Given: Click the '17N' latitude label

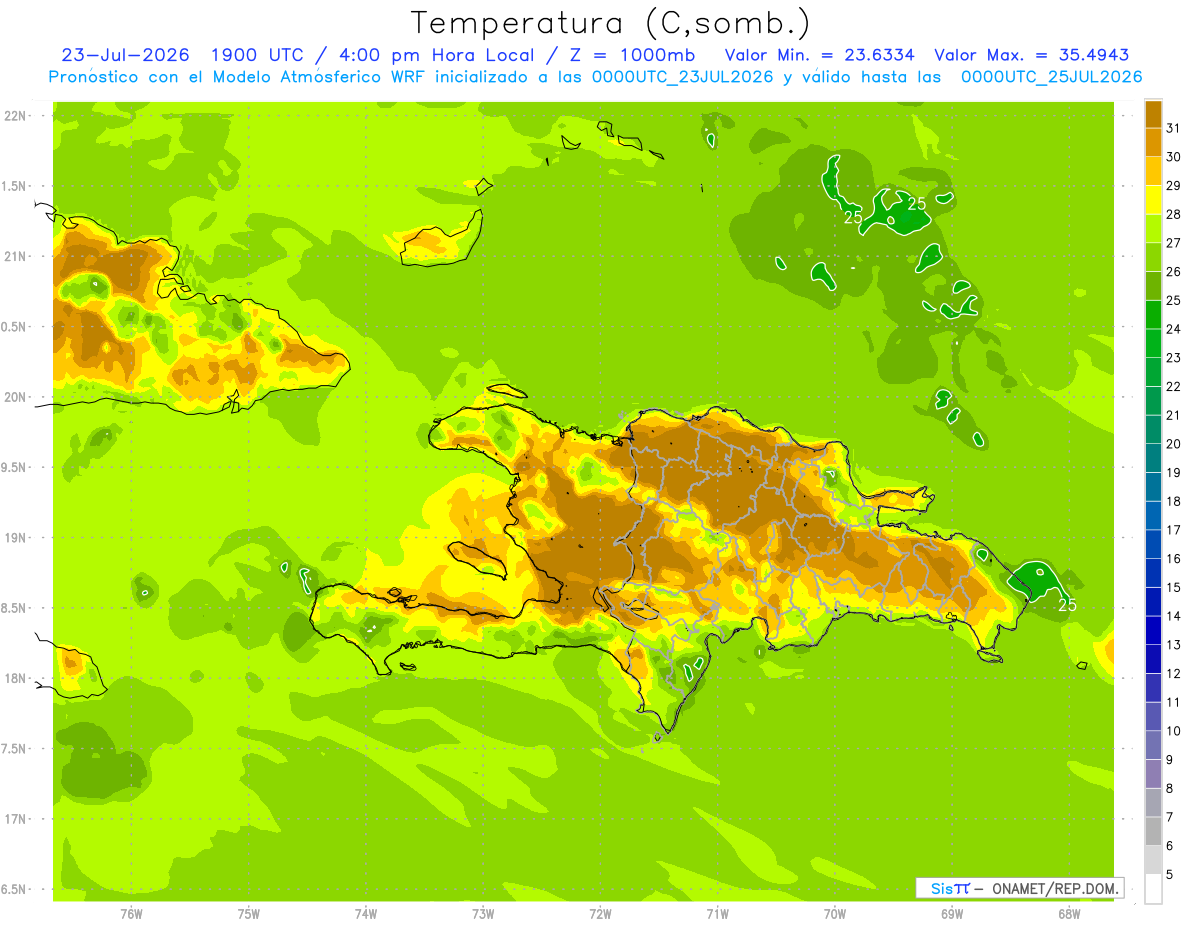Looking at the screenshot, I should [x=15, y=819].
